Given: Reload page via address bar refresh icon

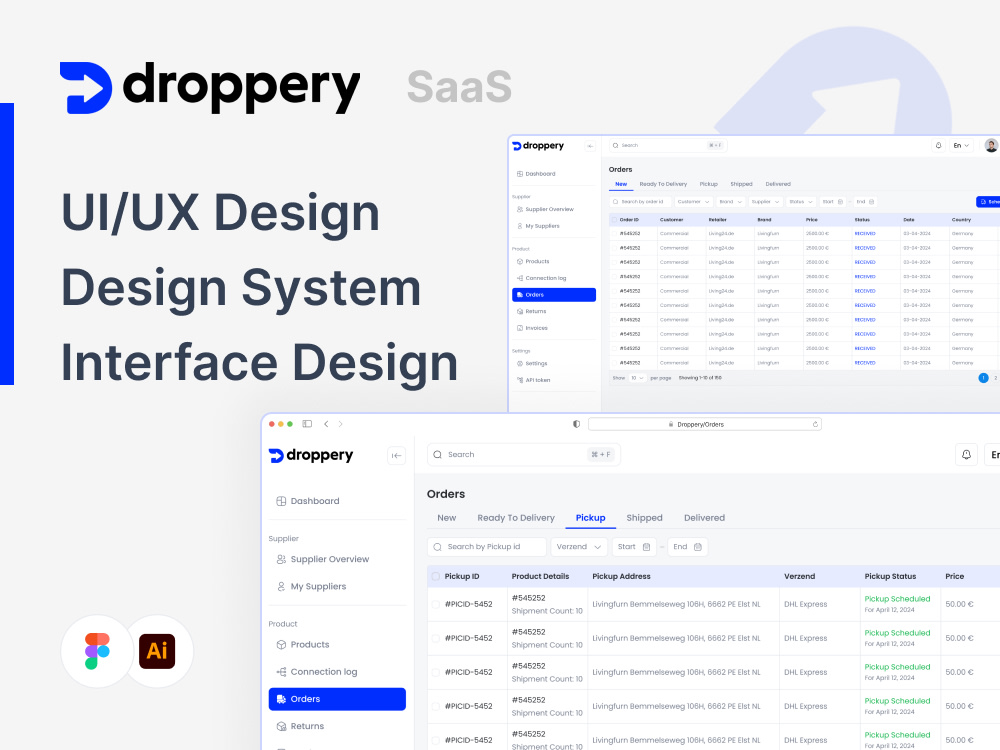Looking at the screenshot, I should point(815,424).
